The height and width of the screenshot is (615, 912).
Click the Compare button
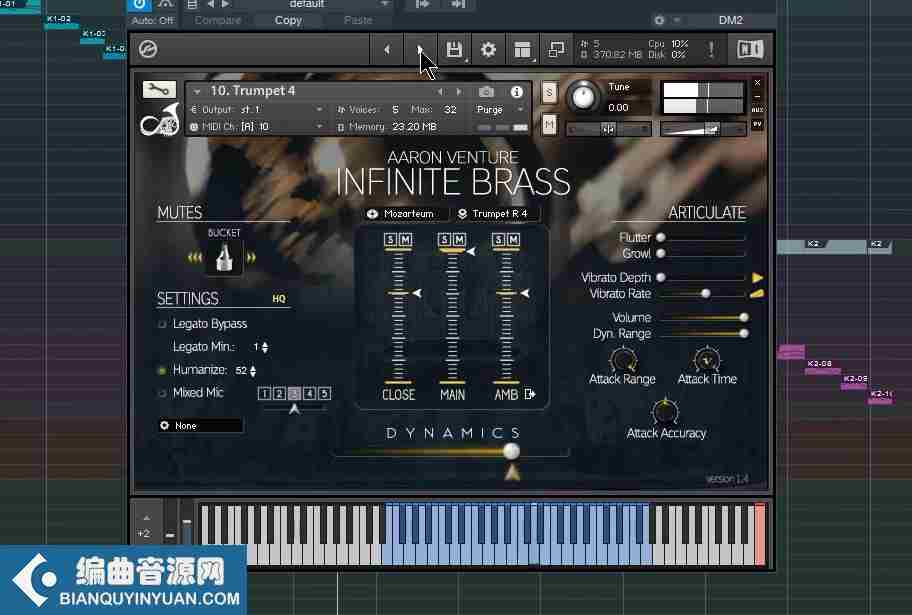(218, 20)
